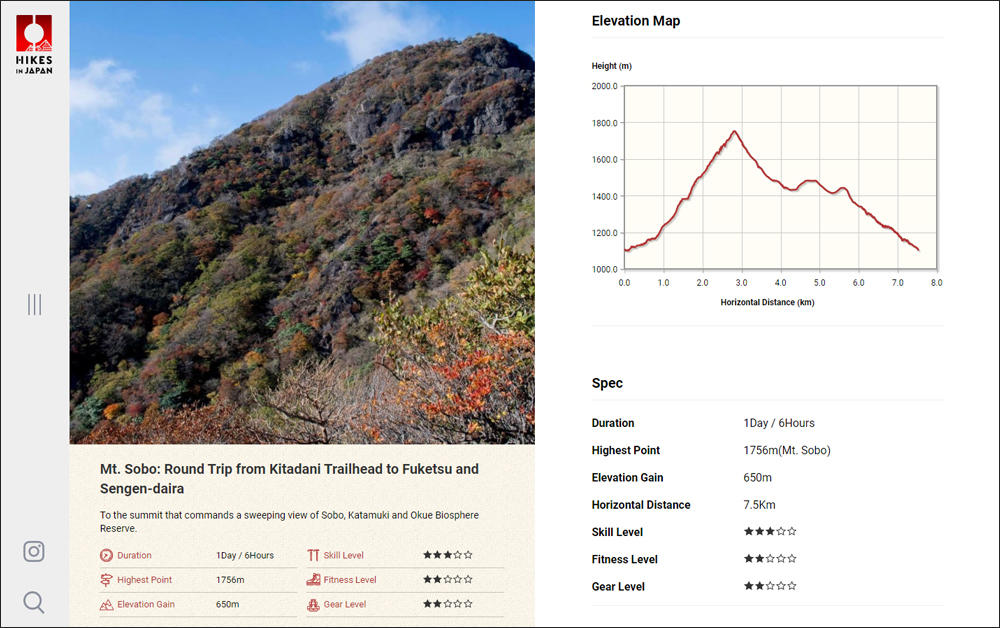Click the 1756m(Mt. Sobo) highest point value

click(x=787, y=450)
